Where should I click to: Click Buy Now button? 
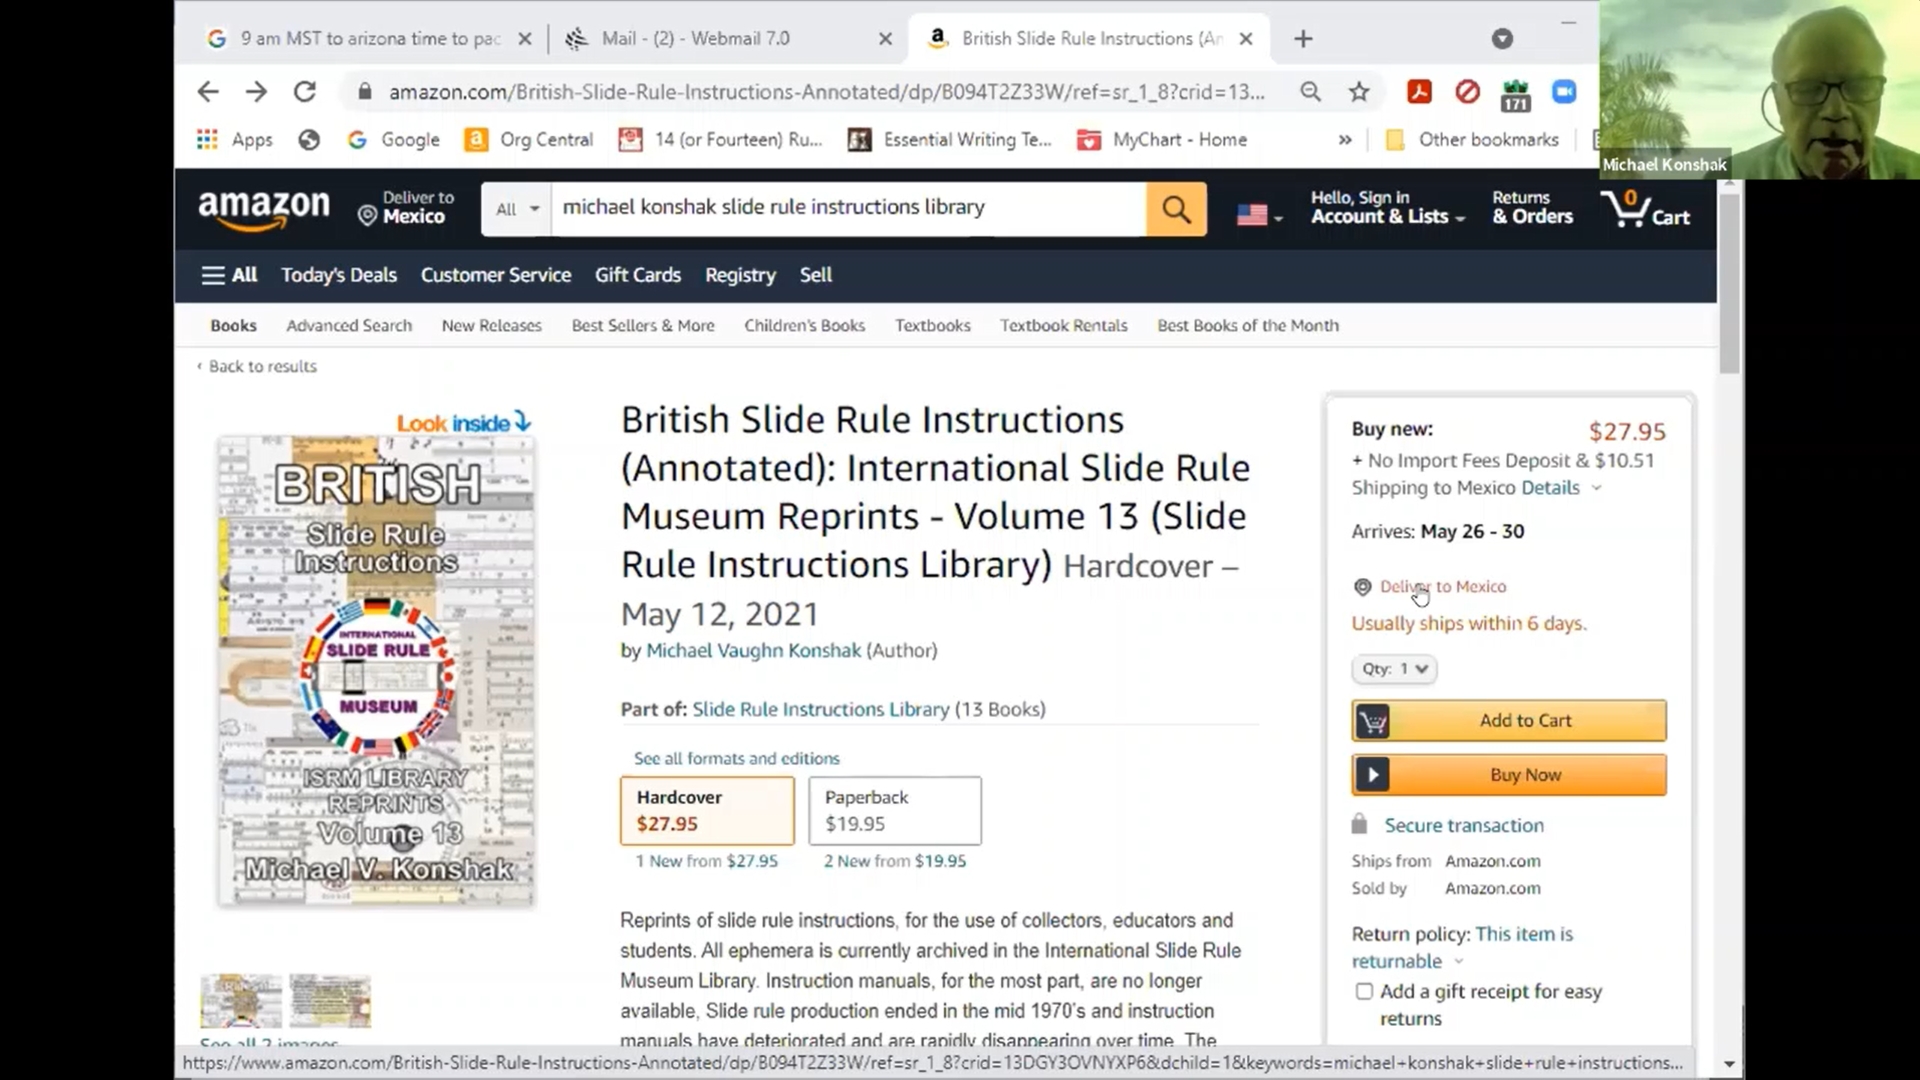pos(1509,775)
